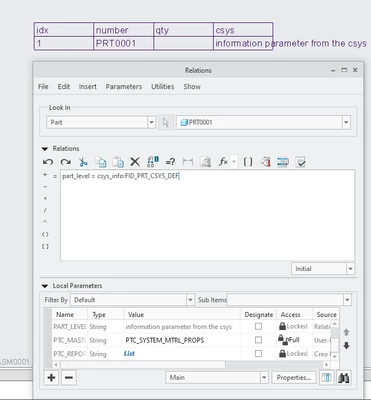Open the File menu
Image resolution: width=371 pixels, height=400 pixels.
[43, 87]
